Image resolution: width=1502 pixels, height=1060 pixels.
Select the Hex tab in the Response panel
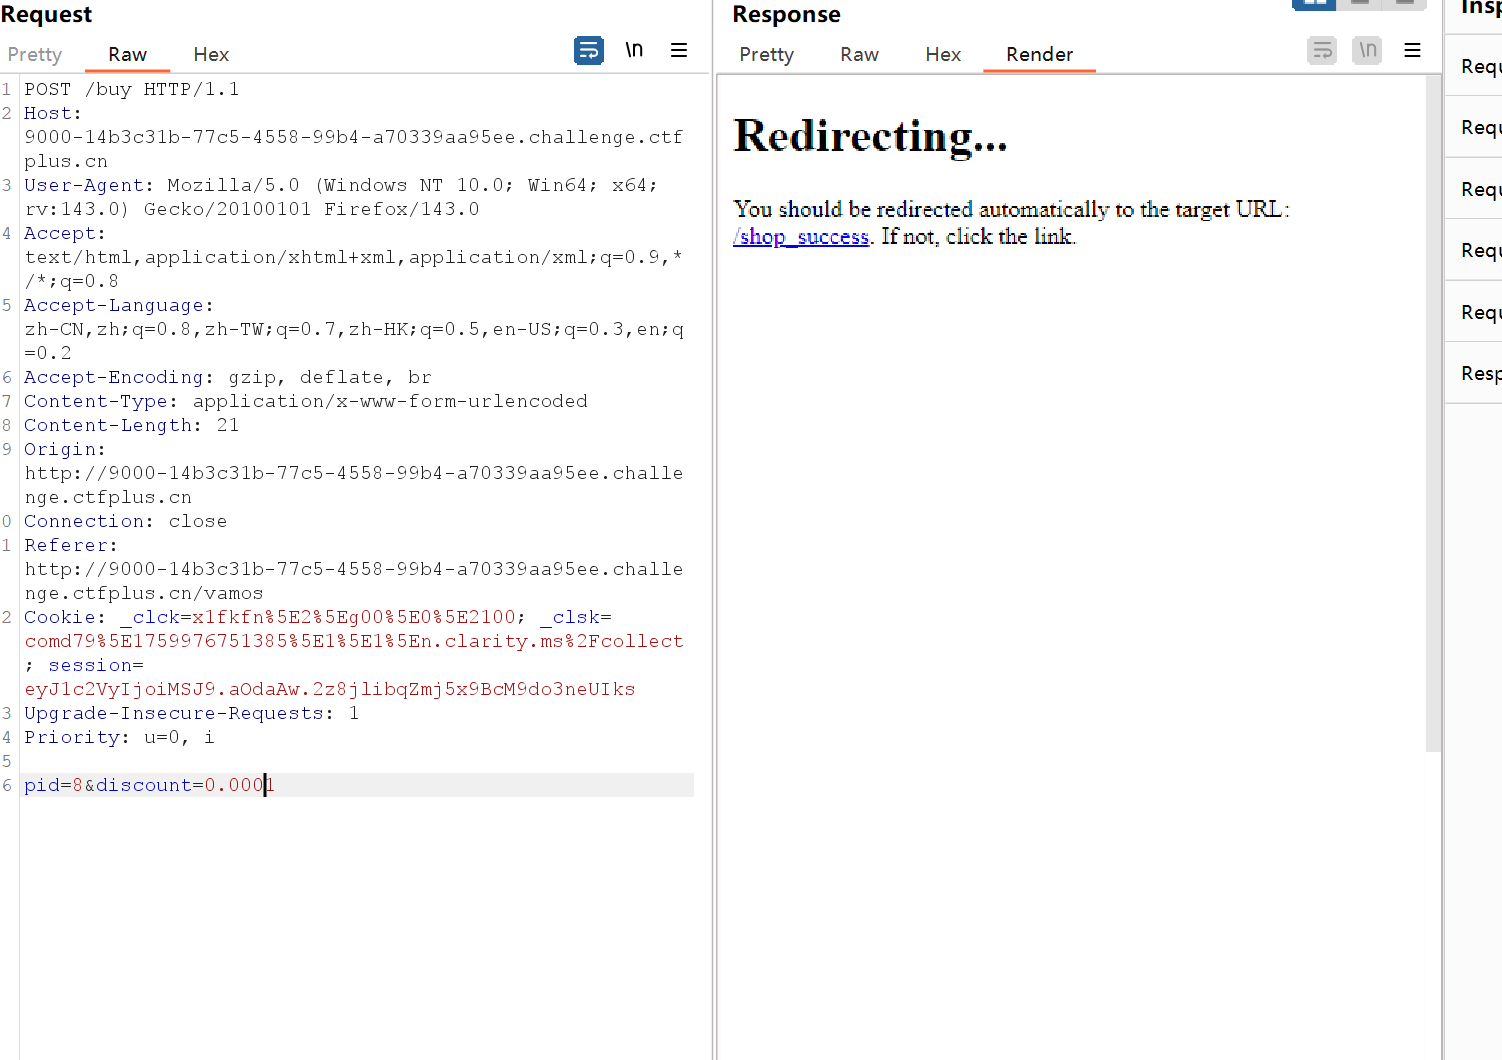[943, 55]
